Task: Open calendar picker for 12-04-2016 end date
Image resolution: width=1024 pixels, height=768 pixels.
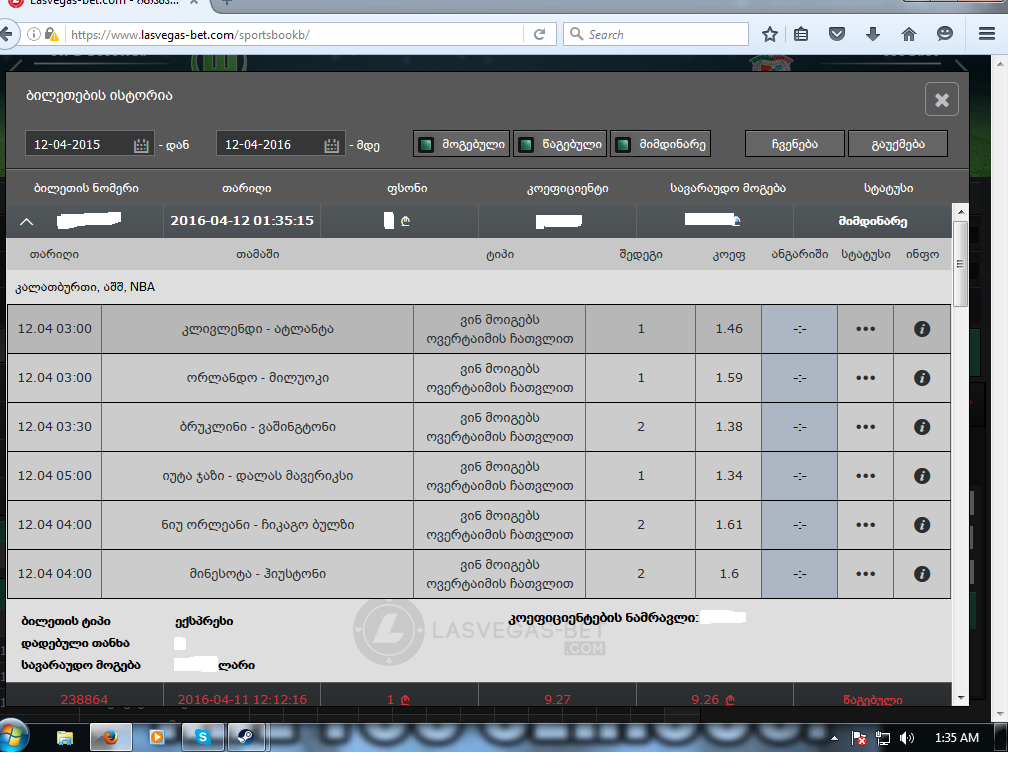Action: pyautogui.click(x=332, y=145)
